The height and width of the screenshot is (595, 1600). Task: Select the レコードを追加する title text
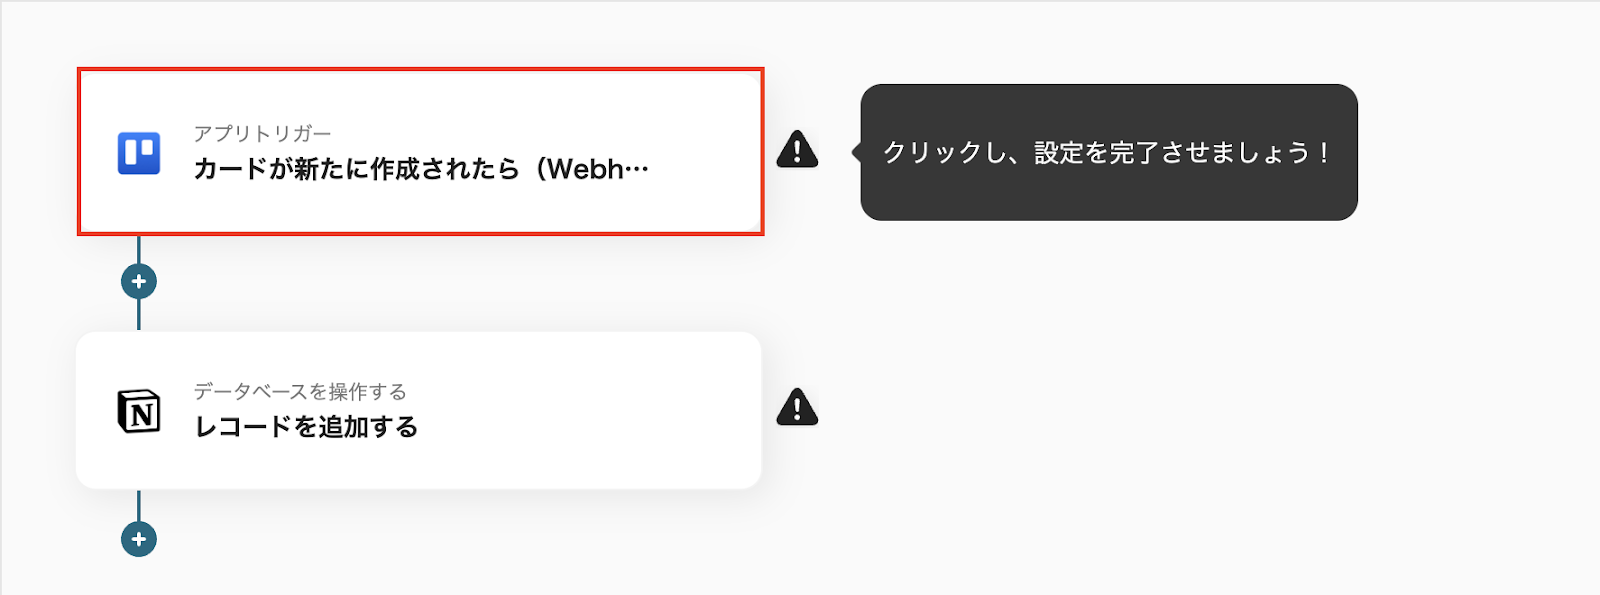coord(306,427)
